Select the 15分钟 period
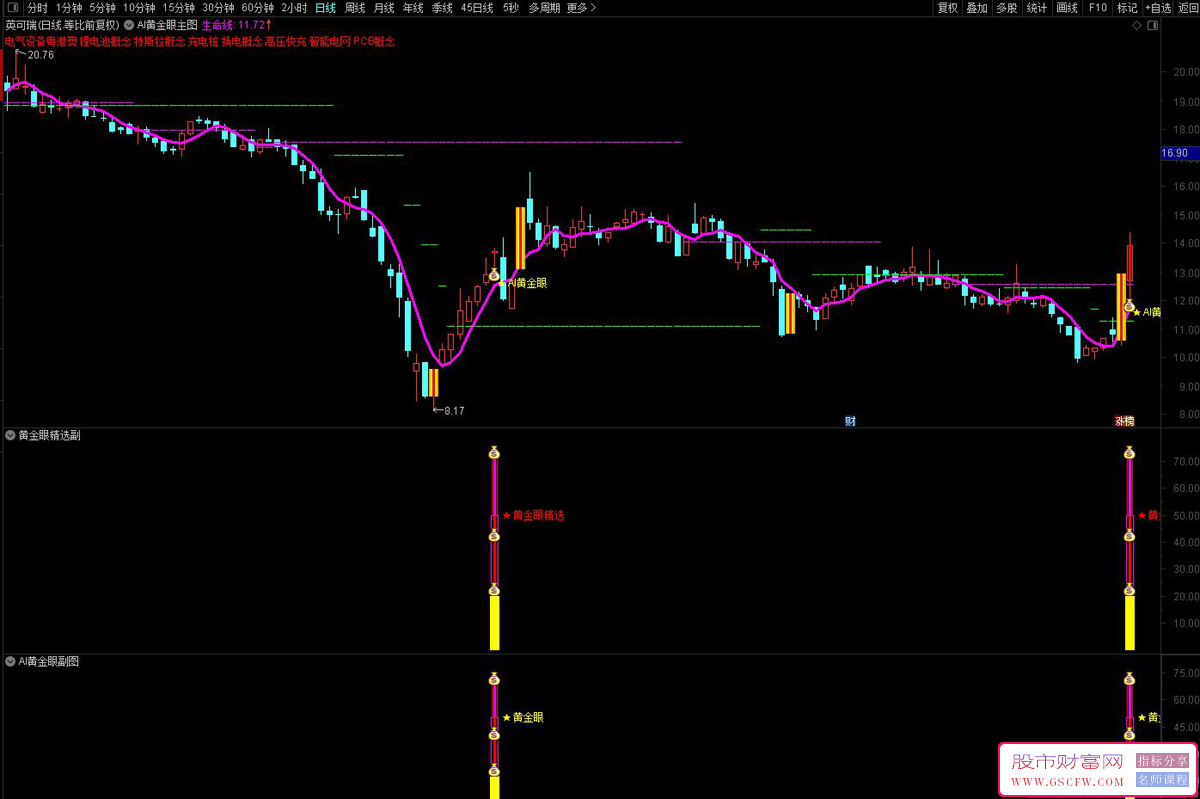The image size is (1200, 799). click(x=178, y=7)
